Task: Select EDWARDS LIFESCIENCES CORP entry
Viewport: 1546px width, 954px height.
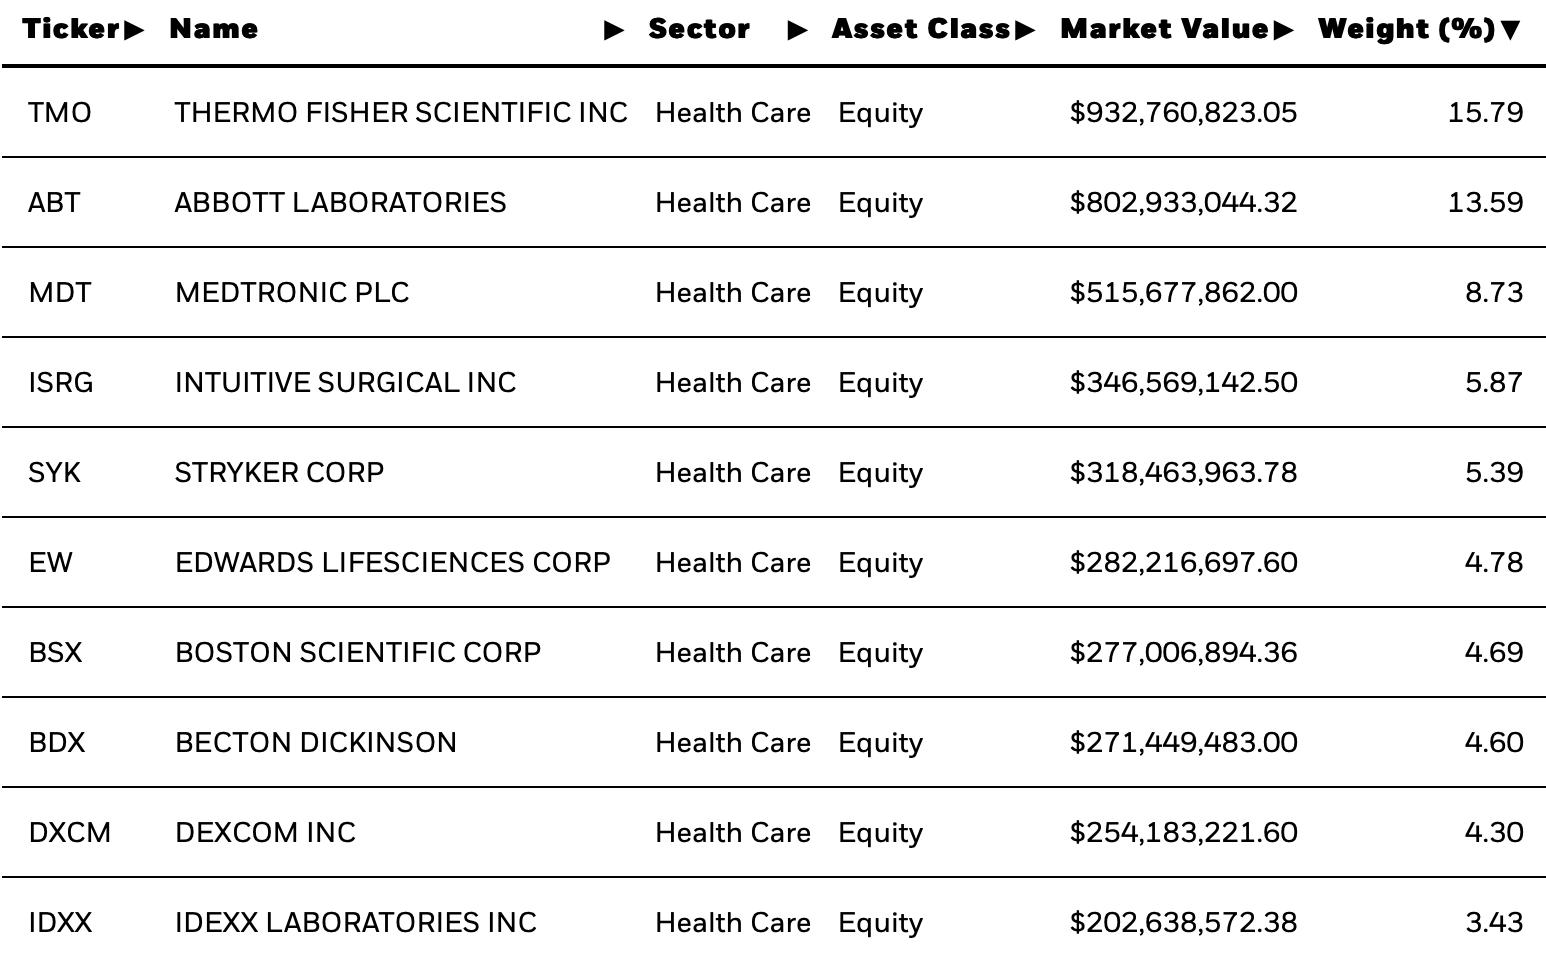Action: coord(393,563)
